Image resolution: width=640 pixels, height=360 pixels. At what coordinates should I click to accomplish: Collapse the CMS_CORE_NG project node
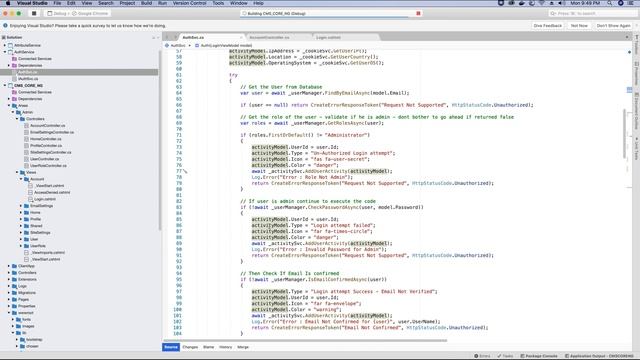coord(5,86)
